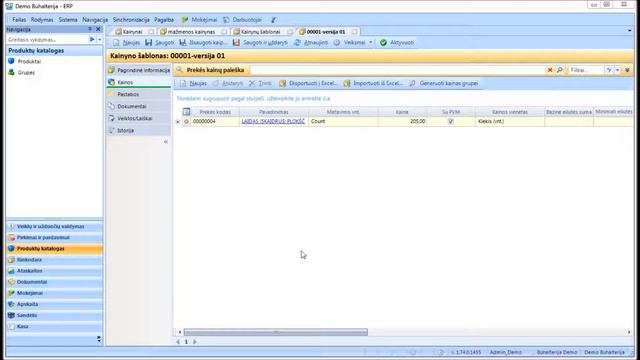Image resolution: width=640 pixels, height=360 pixels.
Task: Click in the Prekės kainų paieška search field
Action: (397, 70)
